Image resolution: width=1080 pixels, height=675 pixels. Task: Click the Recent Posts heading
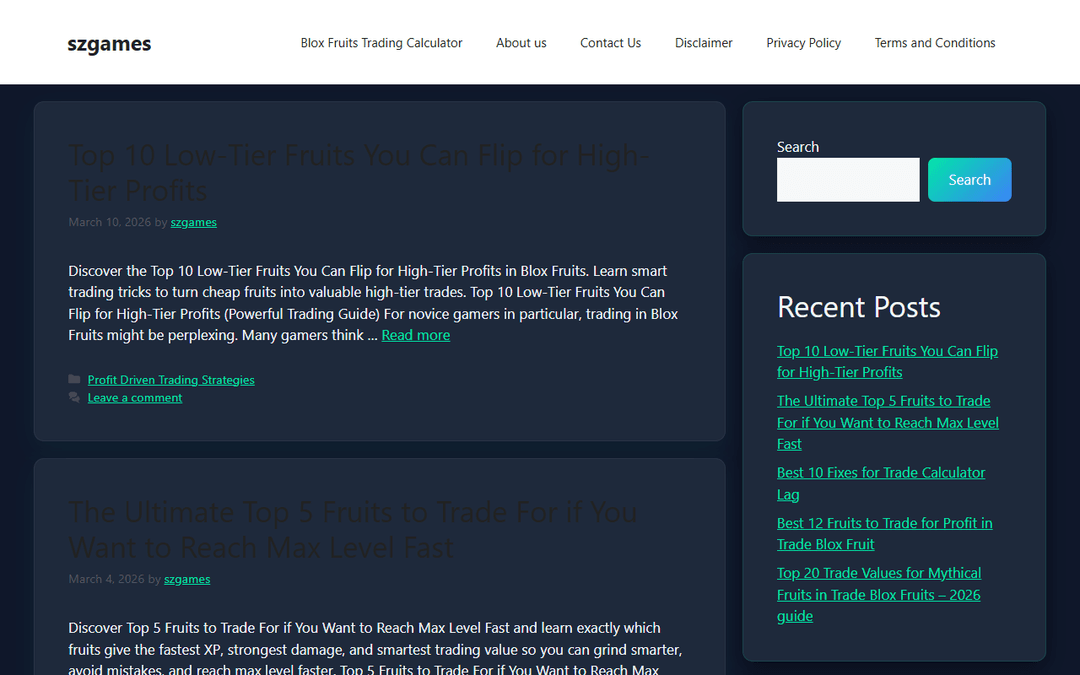coord(858,307)
